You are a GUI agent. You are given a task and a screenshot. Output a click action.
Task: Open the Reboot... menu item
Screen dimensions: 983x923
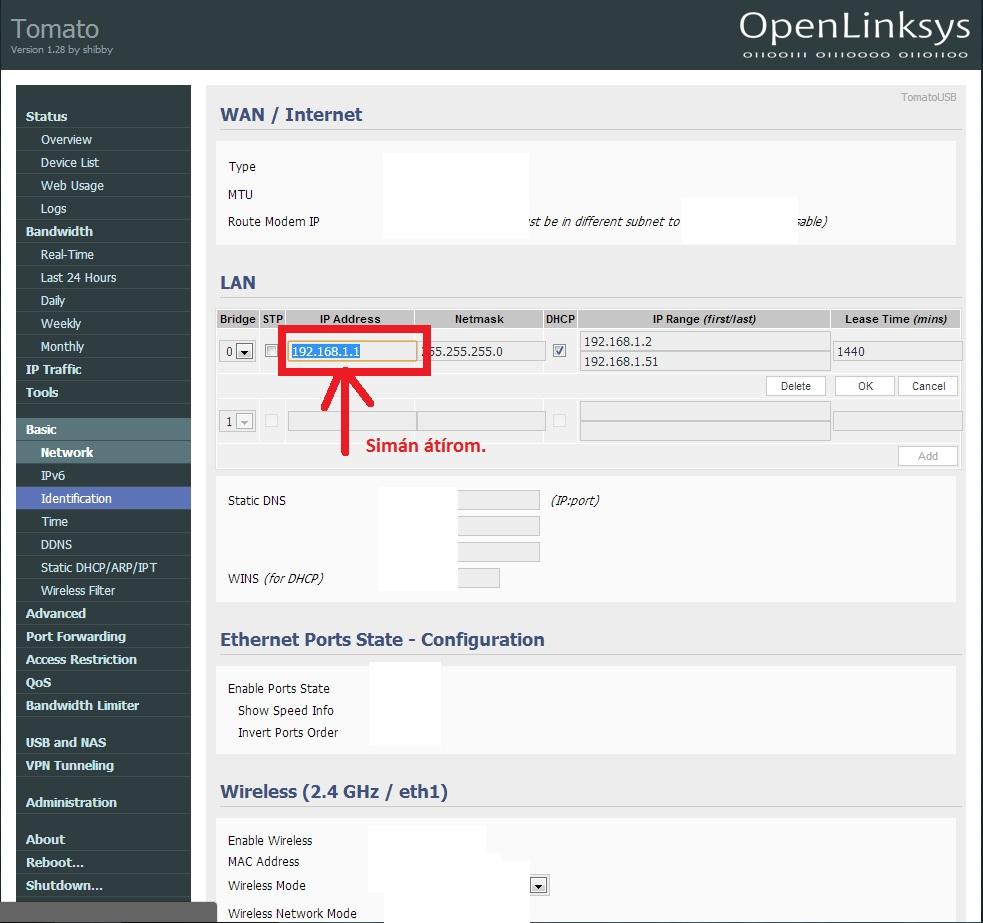coord(55,862)
